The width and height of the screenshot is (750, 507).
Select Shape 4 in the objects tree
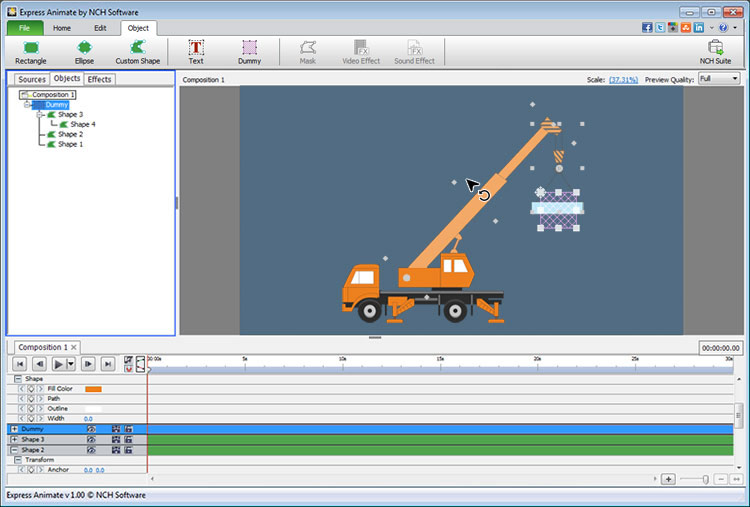pyautogui.click(x=82, y=124)
